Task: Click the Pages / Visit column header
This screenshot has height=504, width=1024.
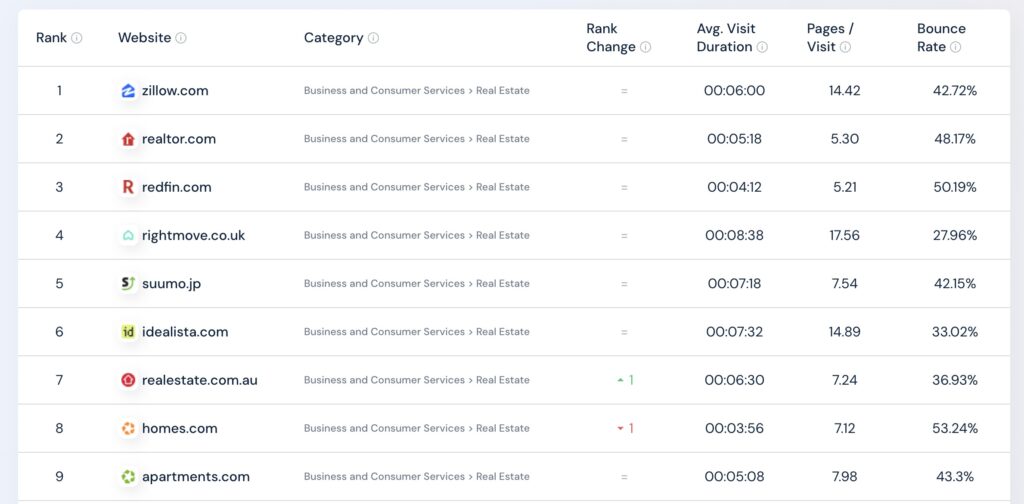Action: tap(829, 37)
